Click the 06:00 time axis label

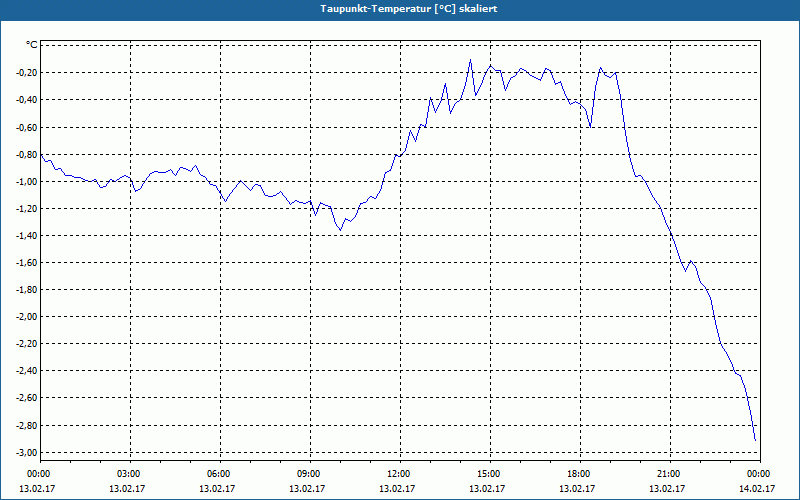[x=220, y=474]
